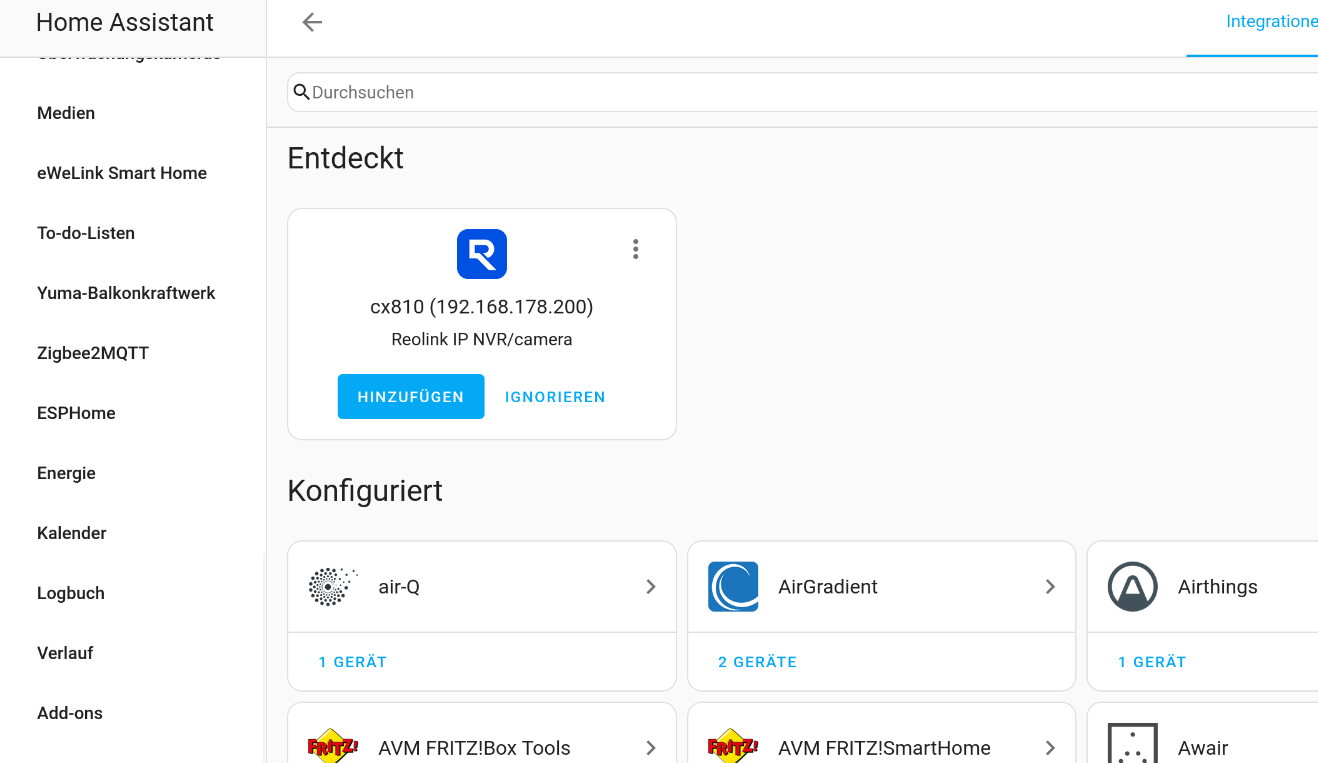
Task: Click the back arrow icon
Action: pyautogui.click(x=312, y=22)
